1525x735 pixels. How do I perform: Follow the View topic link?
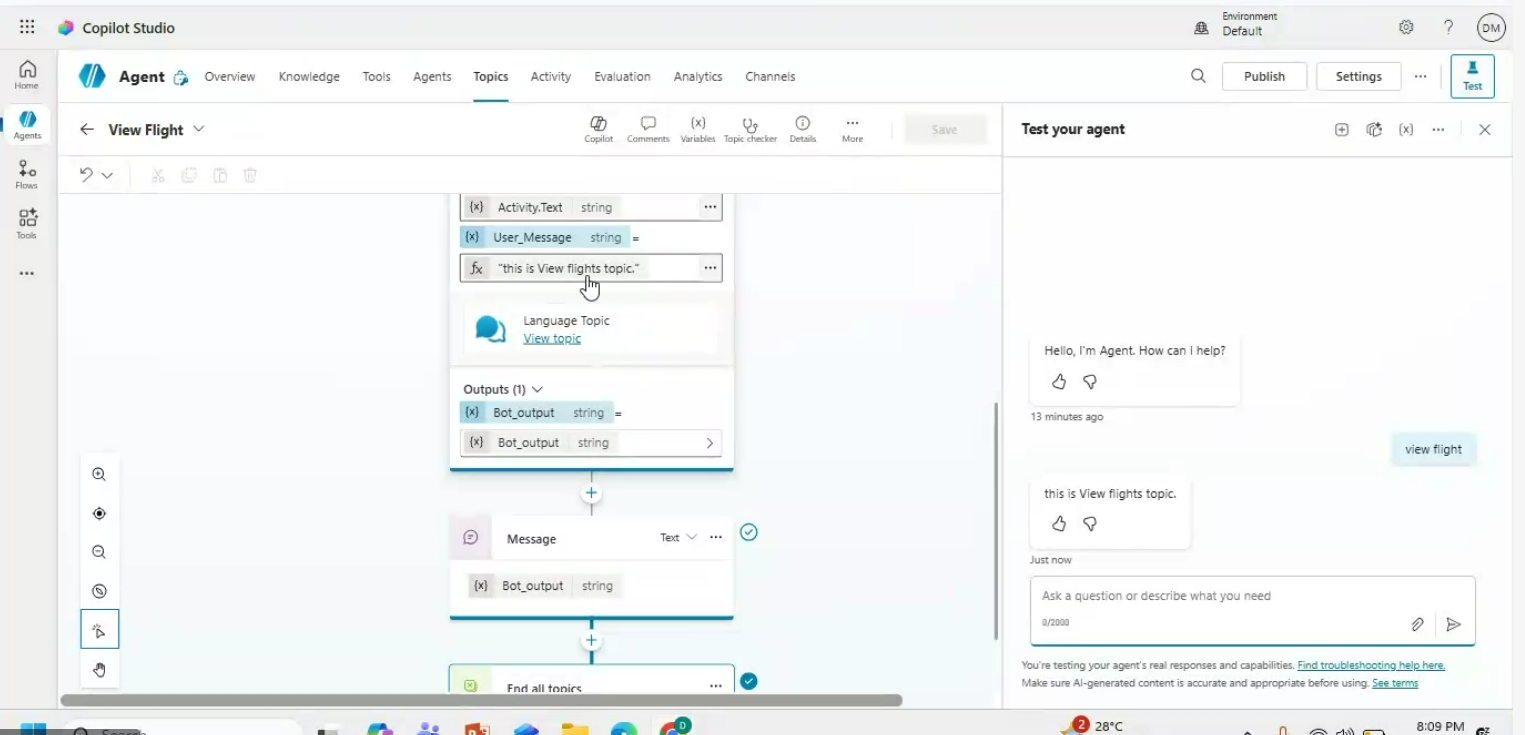coord(552,339)
